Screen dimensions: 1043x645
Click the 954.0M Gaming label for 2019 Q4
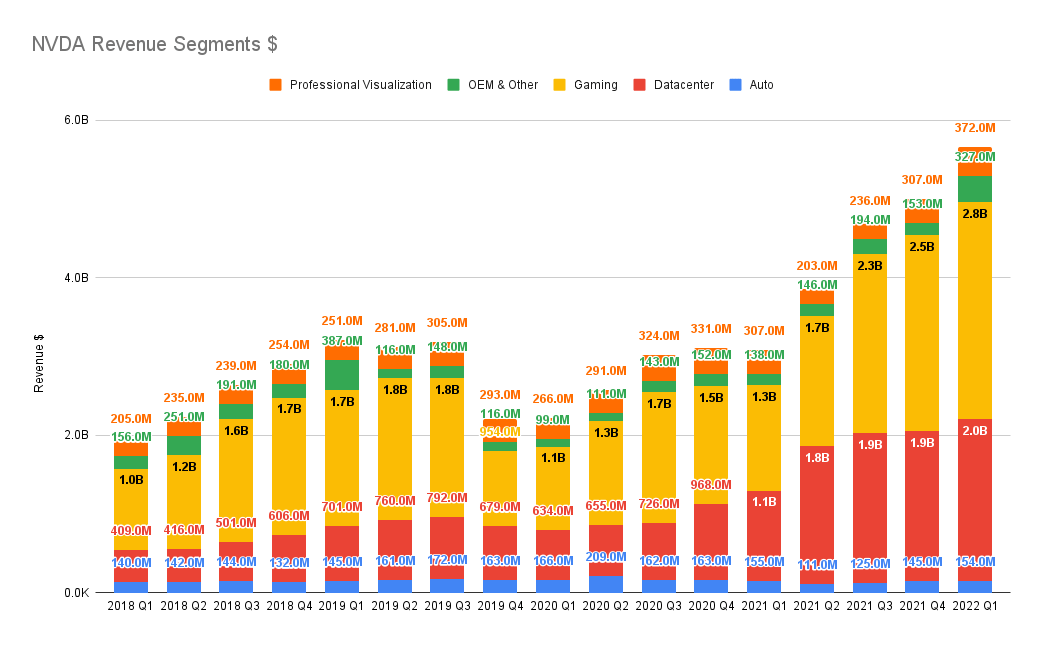[x=500, y=432]
